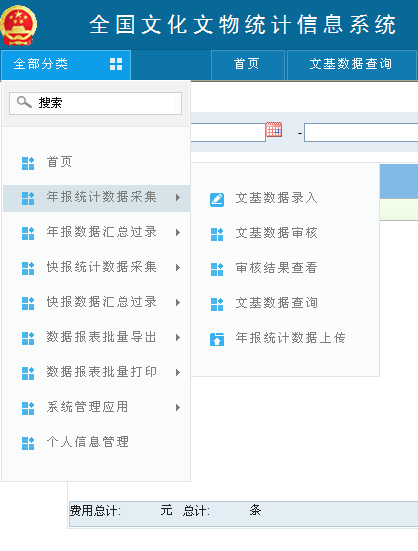Click the 搜索 search input field
The width and height of the screenshot is (418, 551).
(95, 103)
